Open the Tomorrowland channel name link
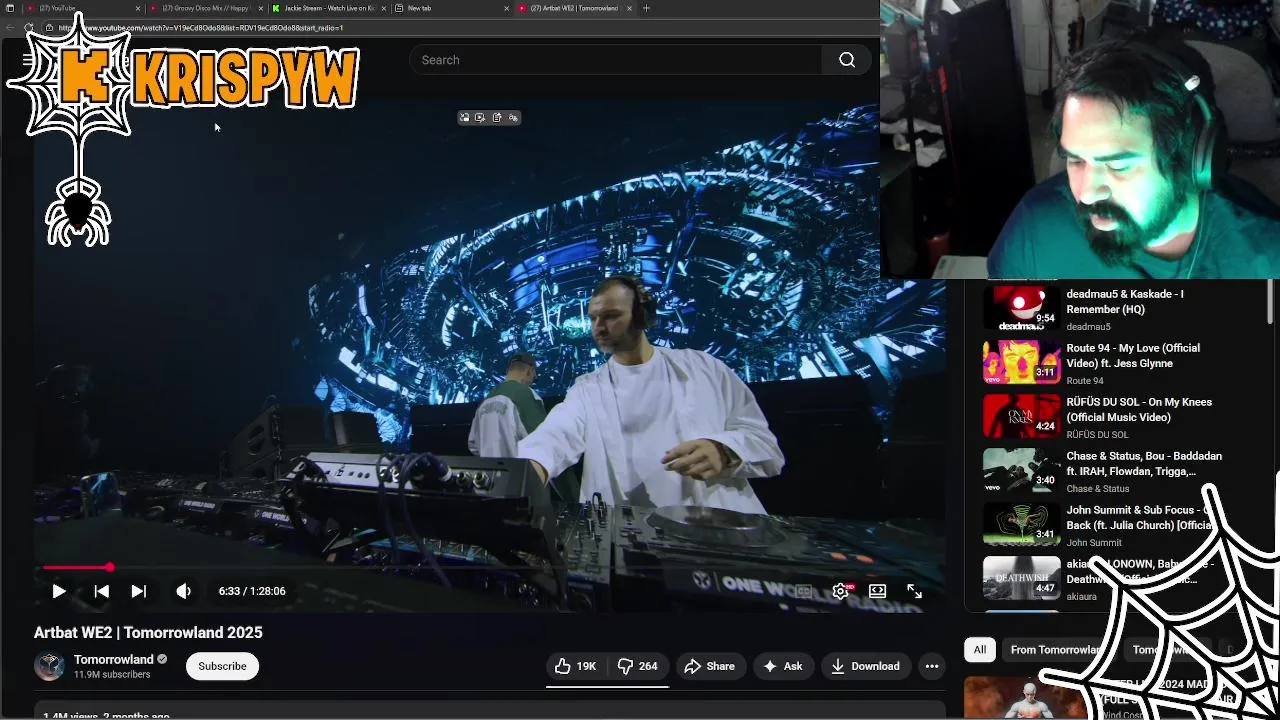This screenshot has width=1280, height=720. [114, 660]
